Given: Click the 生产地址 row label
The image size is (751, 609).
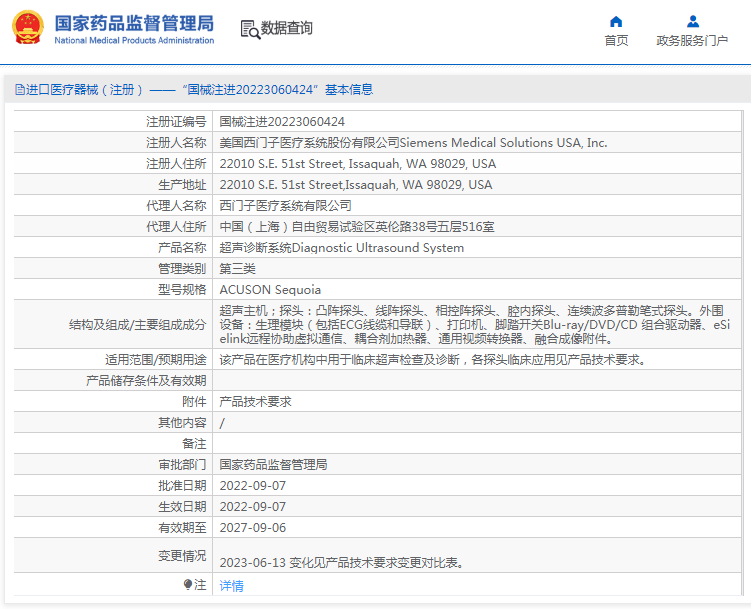Looking at the screenshot, I should (182, 185).
